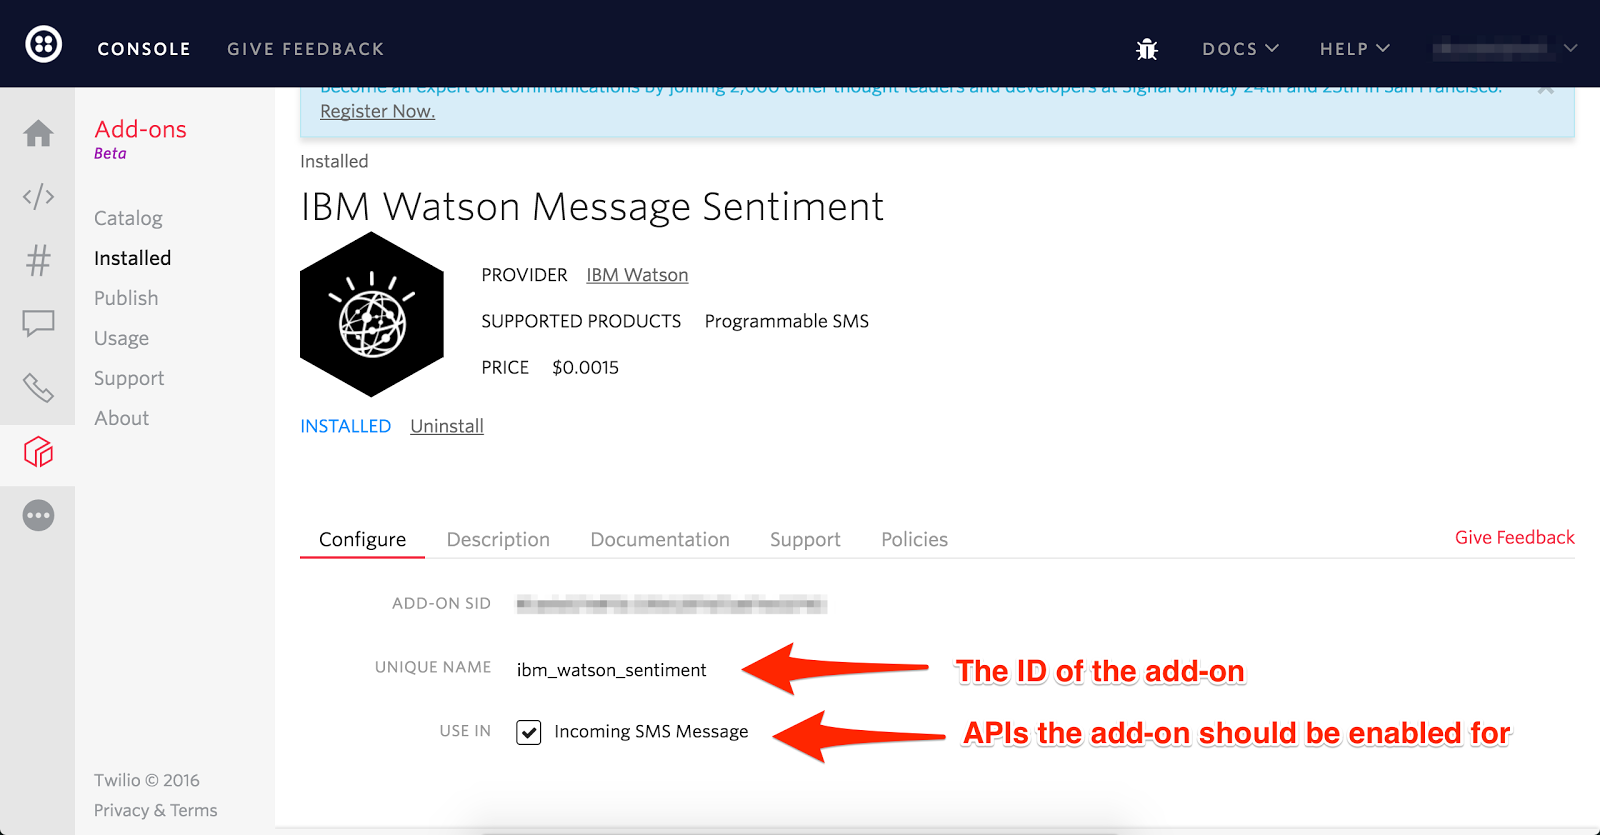Open the developer tools code icon
The height and width of the screenshot is (835, 1600).
38,196
